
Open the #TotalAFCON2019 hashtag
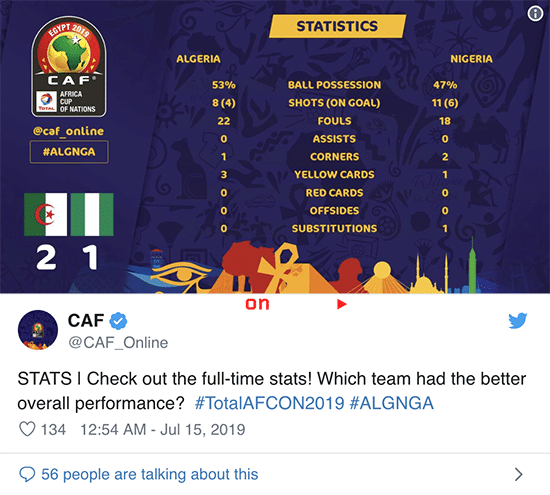[x=269, y=403]
